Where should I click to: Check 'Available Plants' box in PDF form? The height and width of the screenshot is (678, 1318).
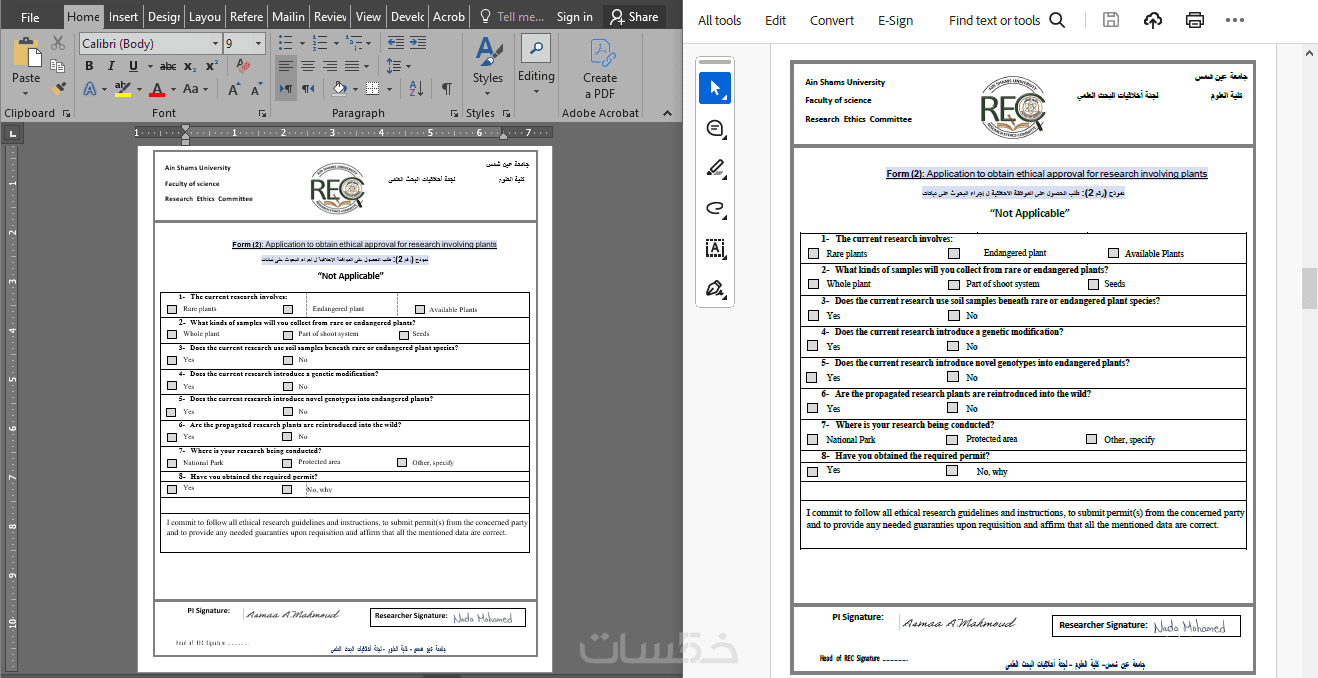coord(1113,253)
